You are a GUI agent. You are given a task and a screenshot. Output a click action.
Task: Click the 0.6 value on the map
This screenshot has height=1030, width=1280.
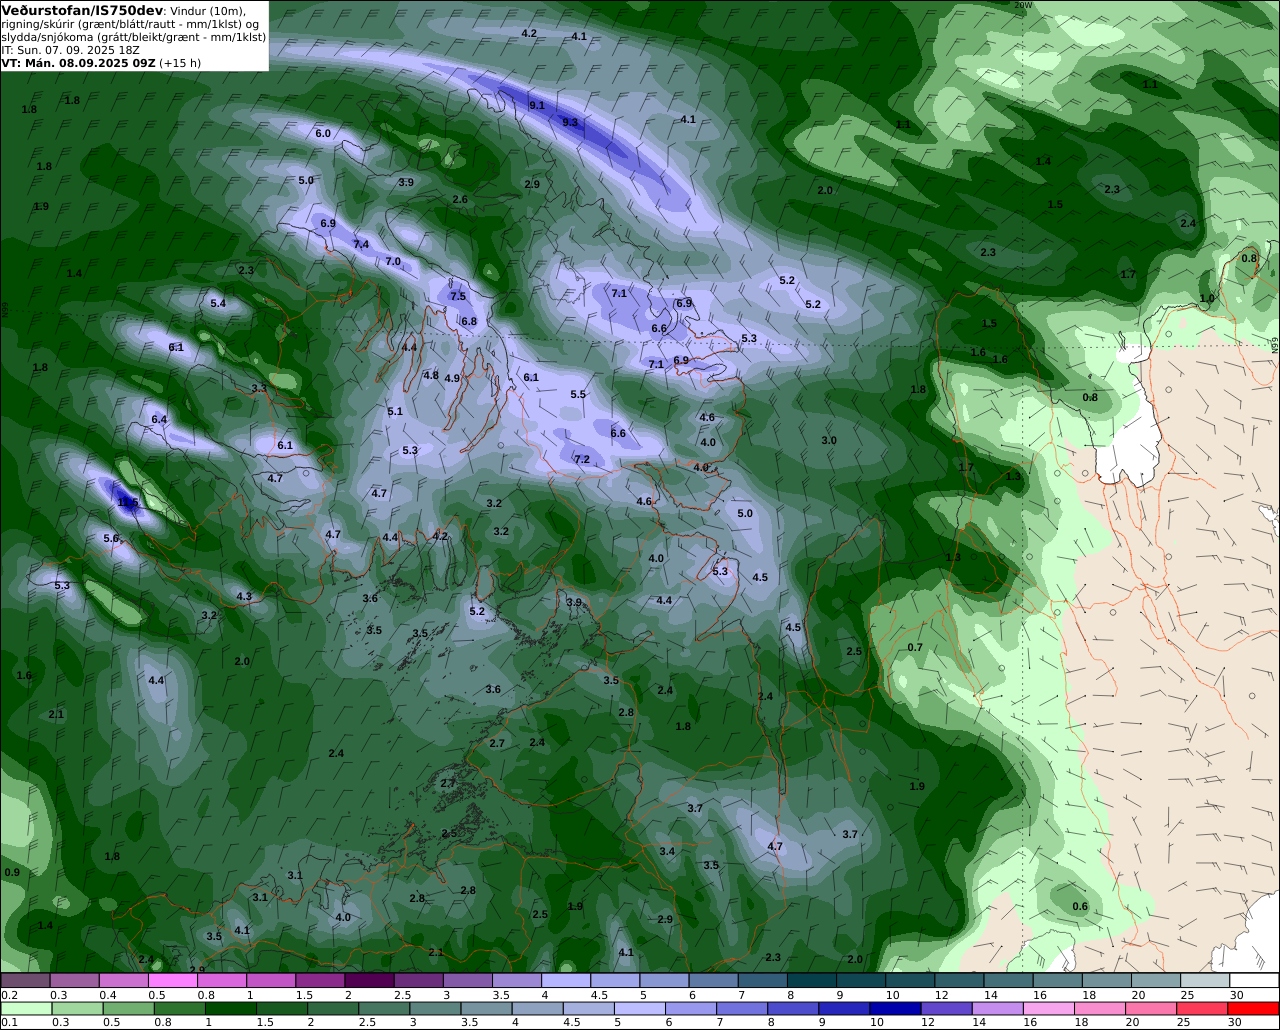point(1080,906)
